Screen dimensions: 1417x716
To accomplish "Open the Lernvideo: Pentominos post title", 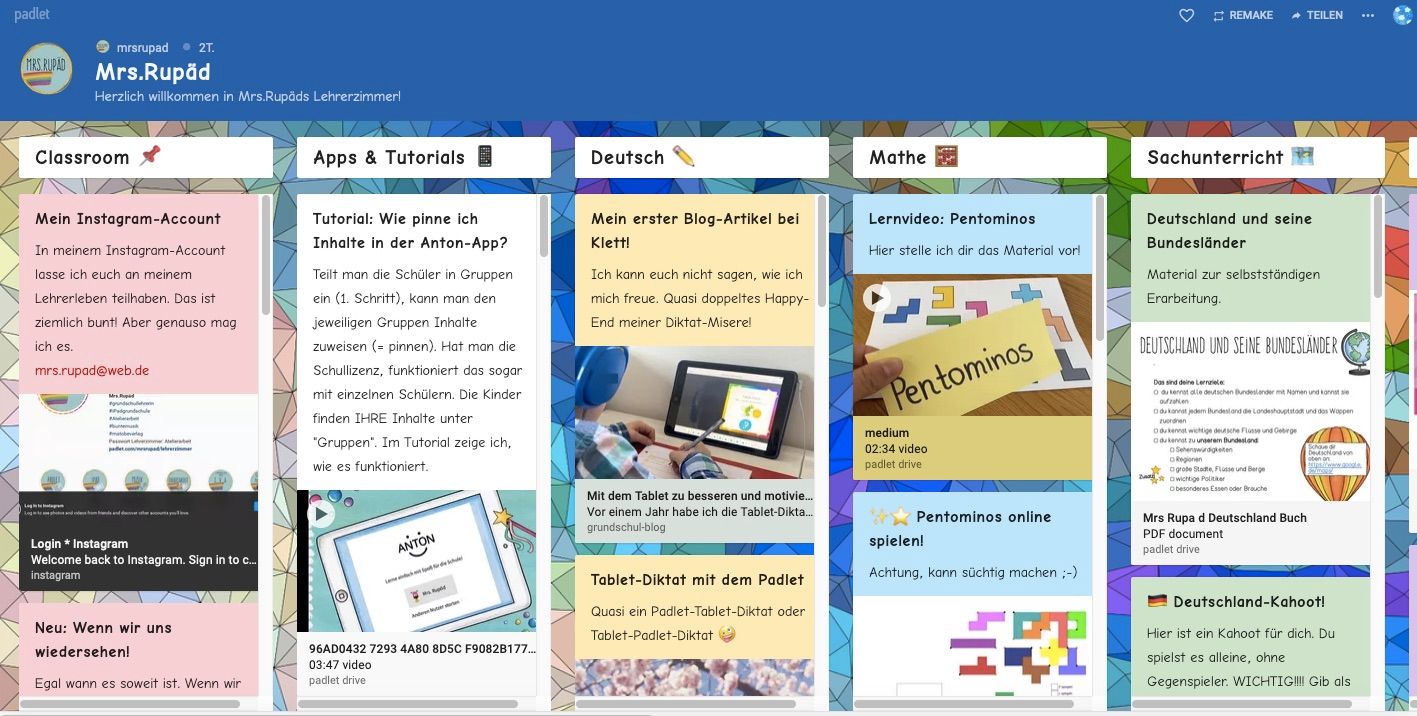I will [952, 219].
